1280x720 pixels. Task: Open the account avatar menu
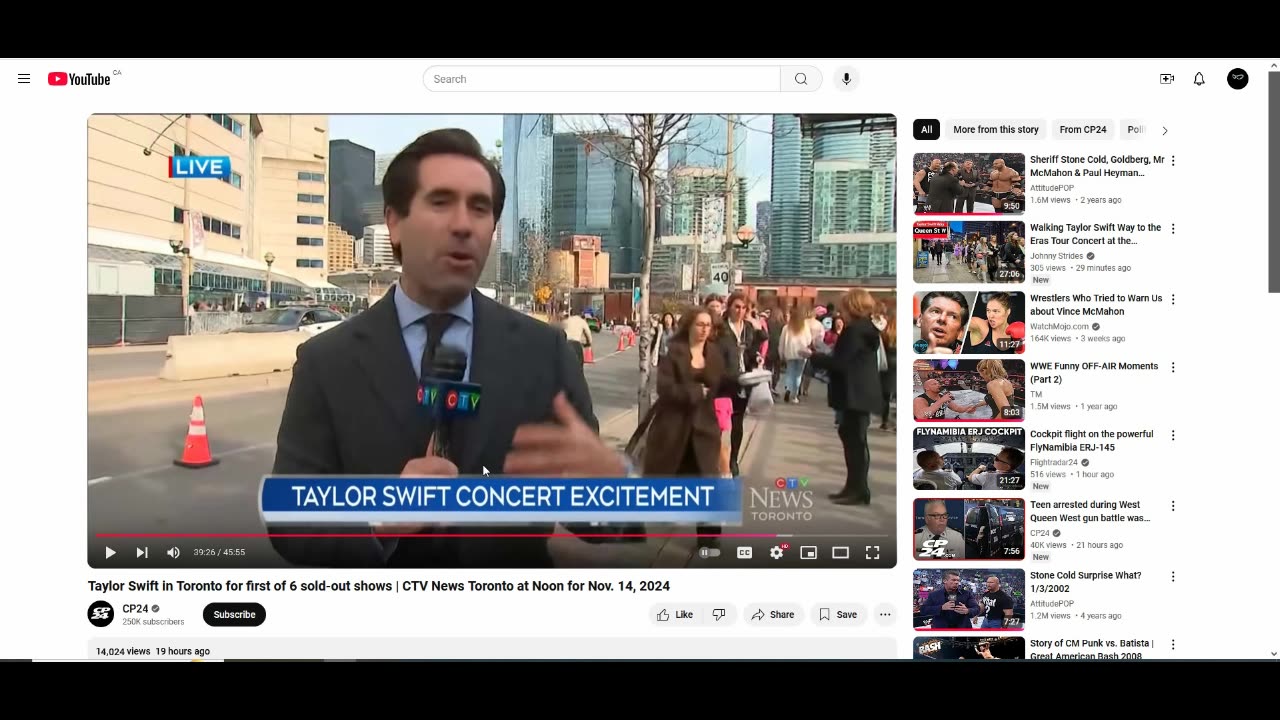pos(1238,79)
